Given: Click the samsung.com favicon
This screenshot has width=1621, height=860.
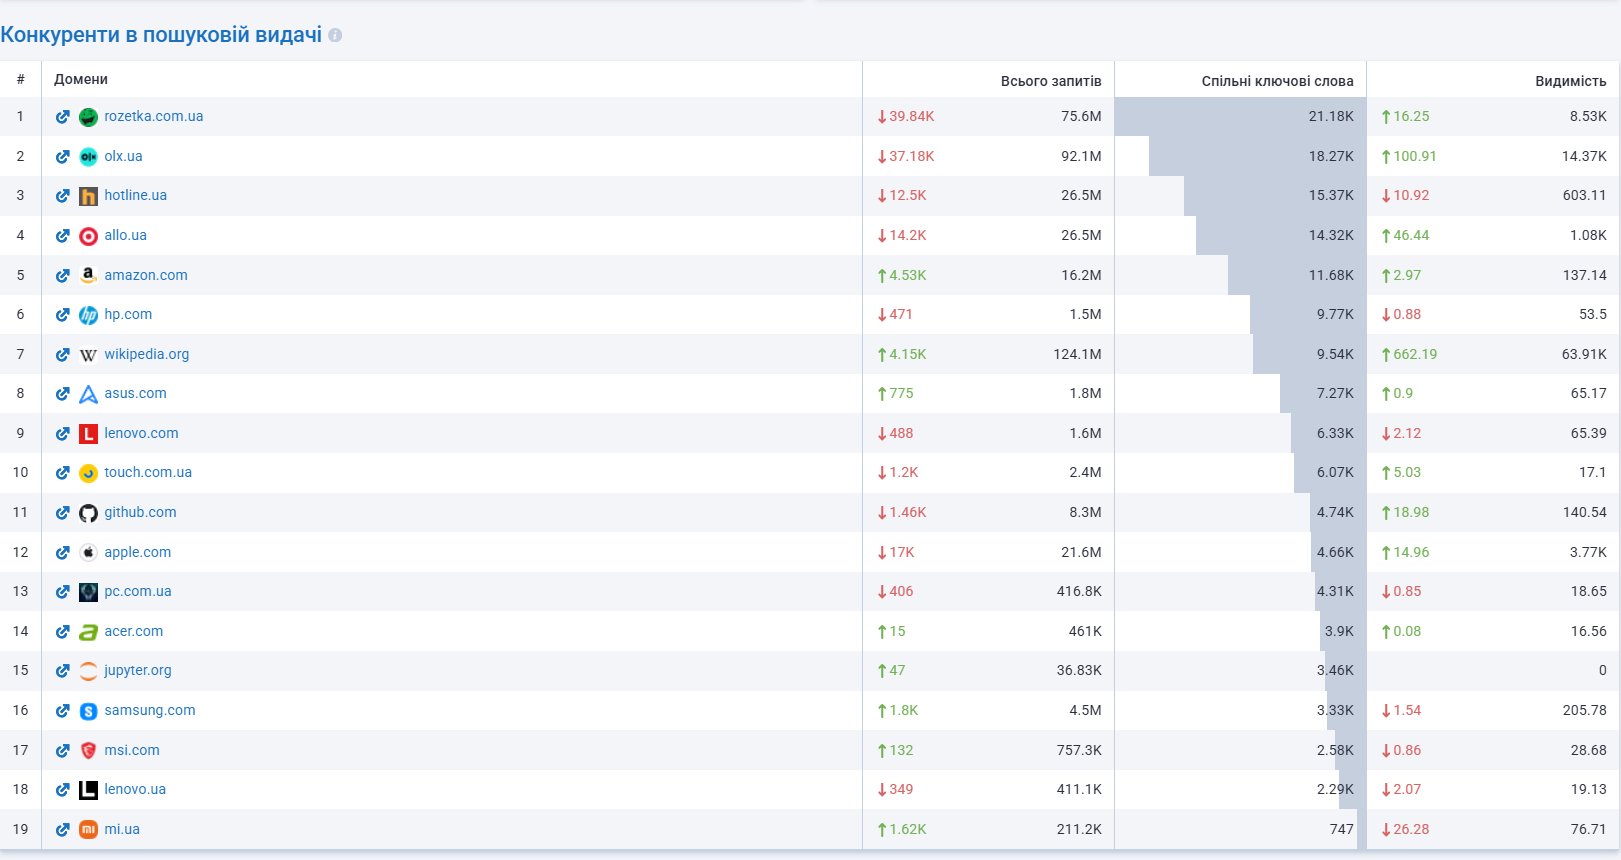Looking at the screenshot, I should point(88,711).
